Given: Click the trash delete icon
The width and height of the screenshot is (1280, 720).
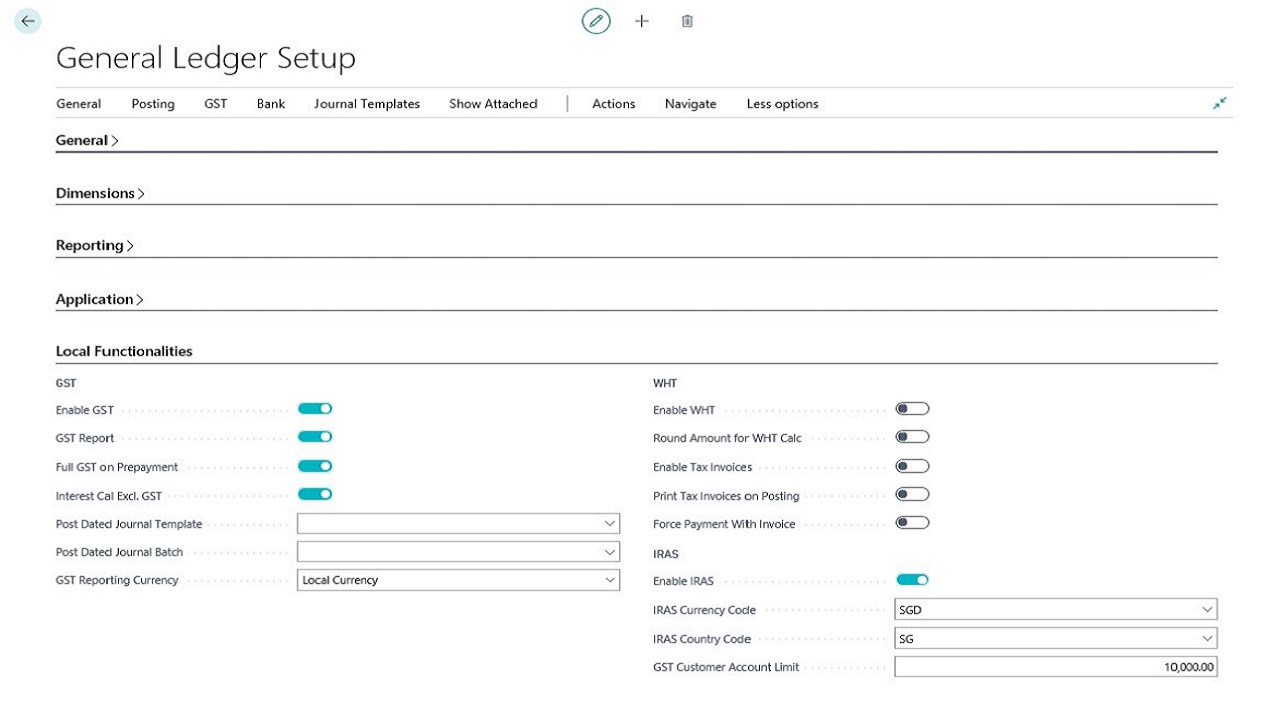Looking at the screenshot, I should pyautogui.click(x=687, y=21).
